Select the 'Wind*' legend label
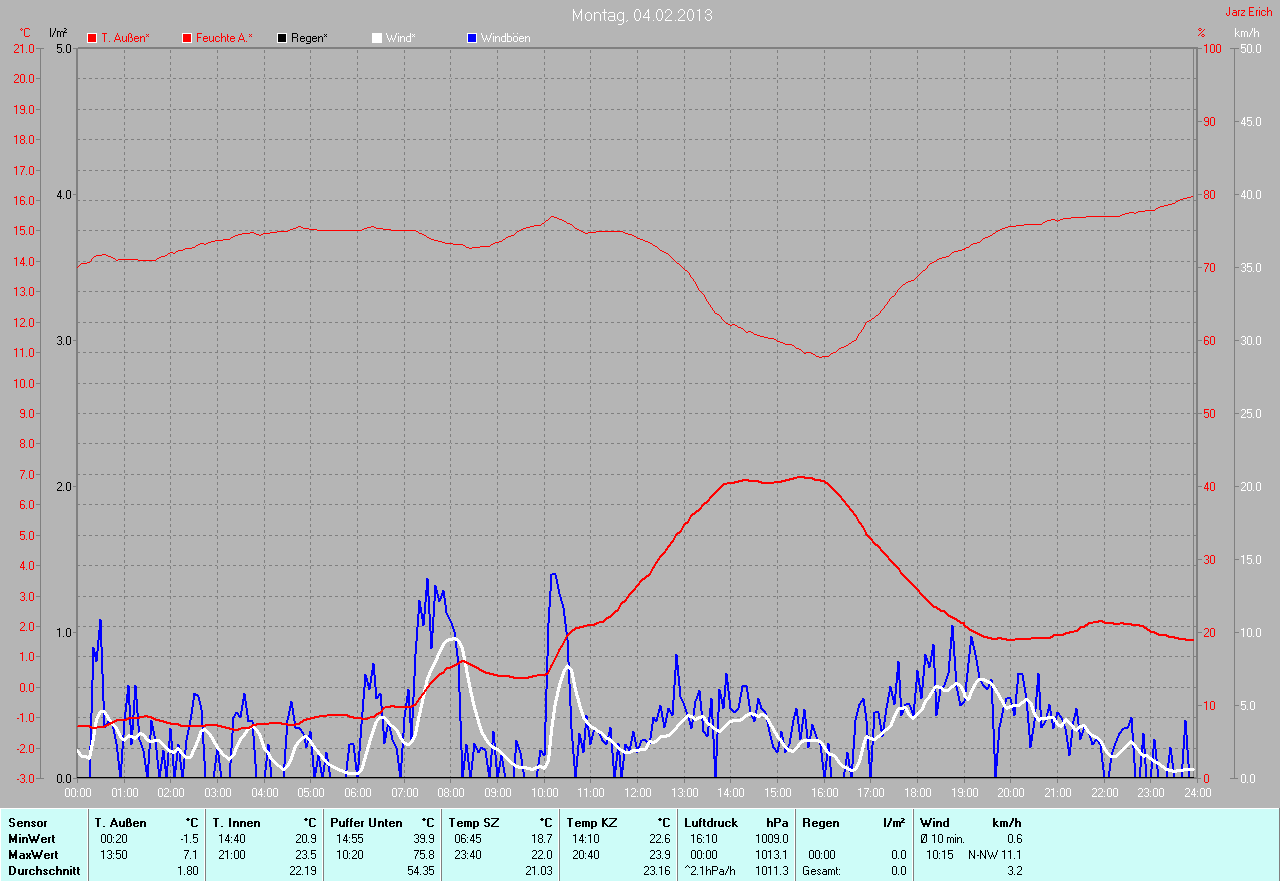This screenshot has width=1280, height=881. 400,38
